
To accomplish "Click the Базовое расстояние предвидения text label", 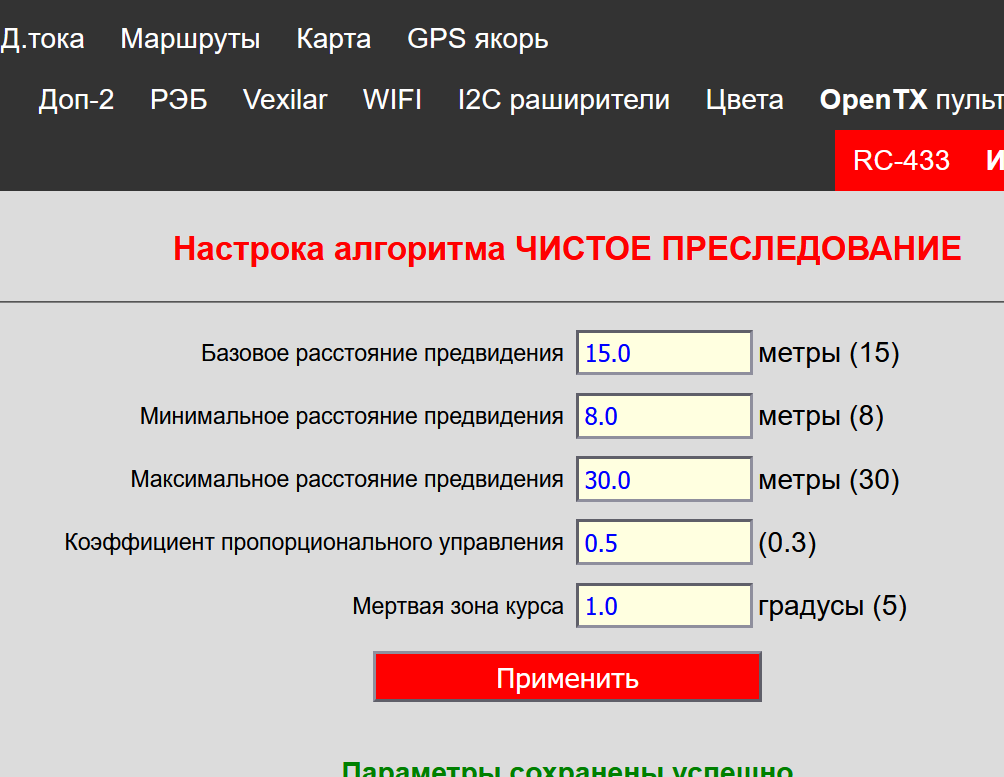I will pos(382,353).
